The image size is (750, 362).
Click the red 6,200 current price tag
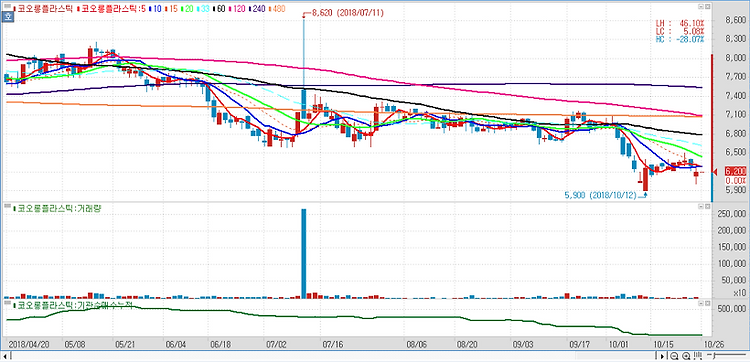735,172
